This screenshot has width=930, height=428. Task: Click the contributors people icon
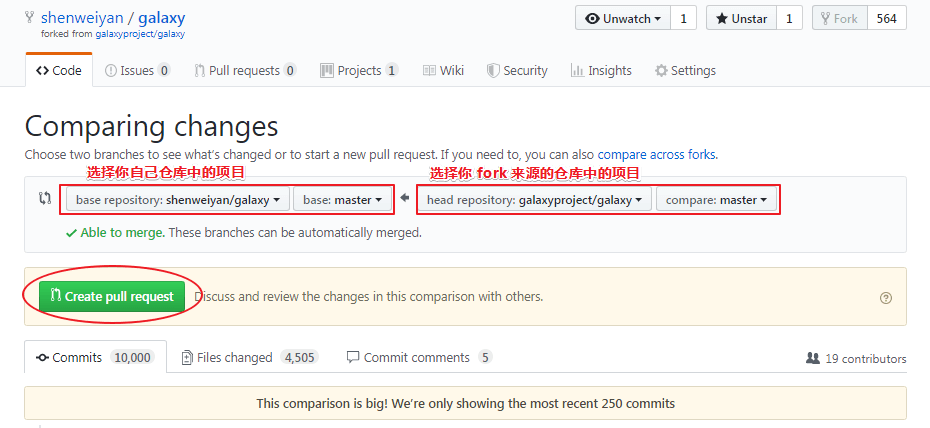813,358
